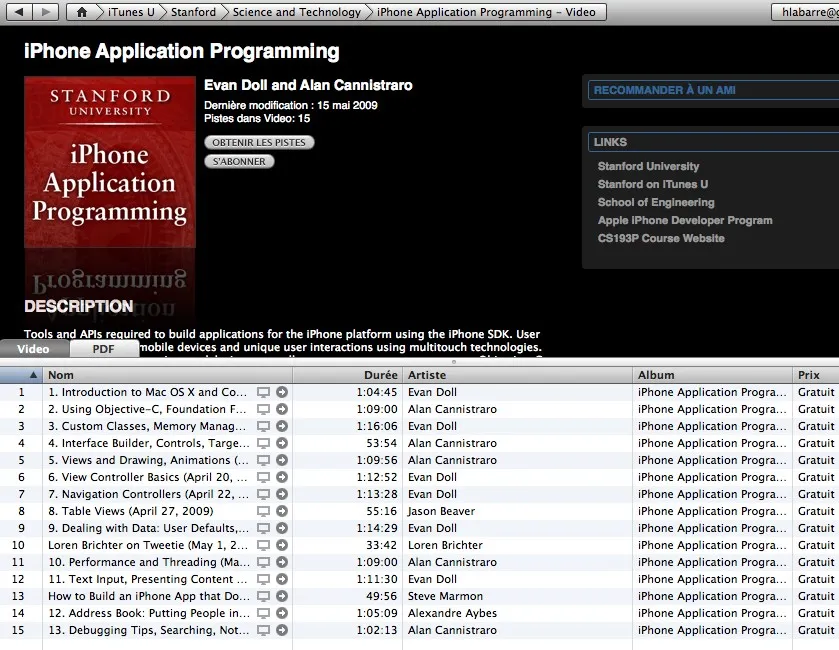Screen dimensions: 839x650
Task: Click the Stanford iPhone Application Programming cover art
Action: click(110, 162)
